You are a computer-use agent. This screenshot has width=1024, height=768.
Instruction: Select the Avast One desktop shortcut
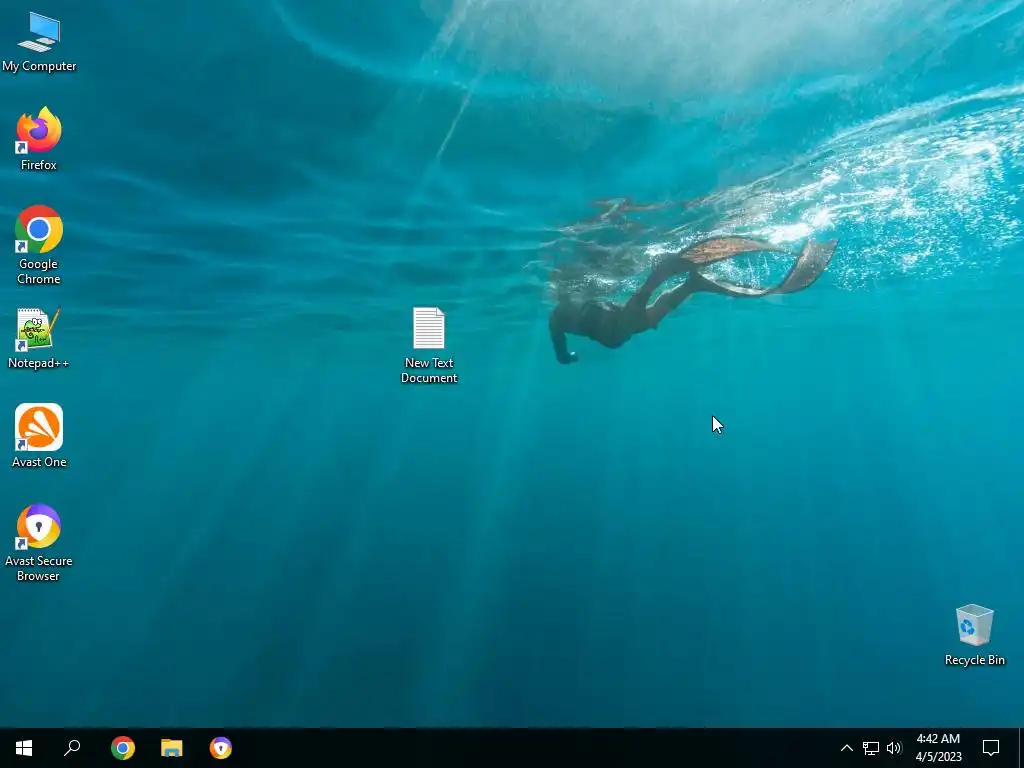(x=39, y=436)
